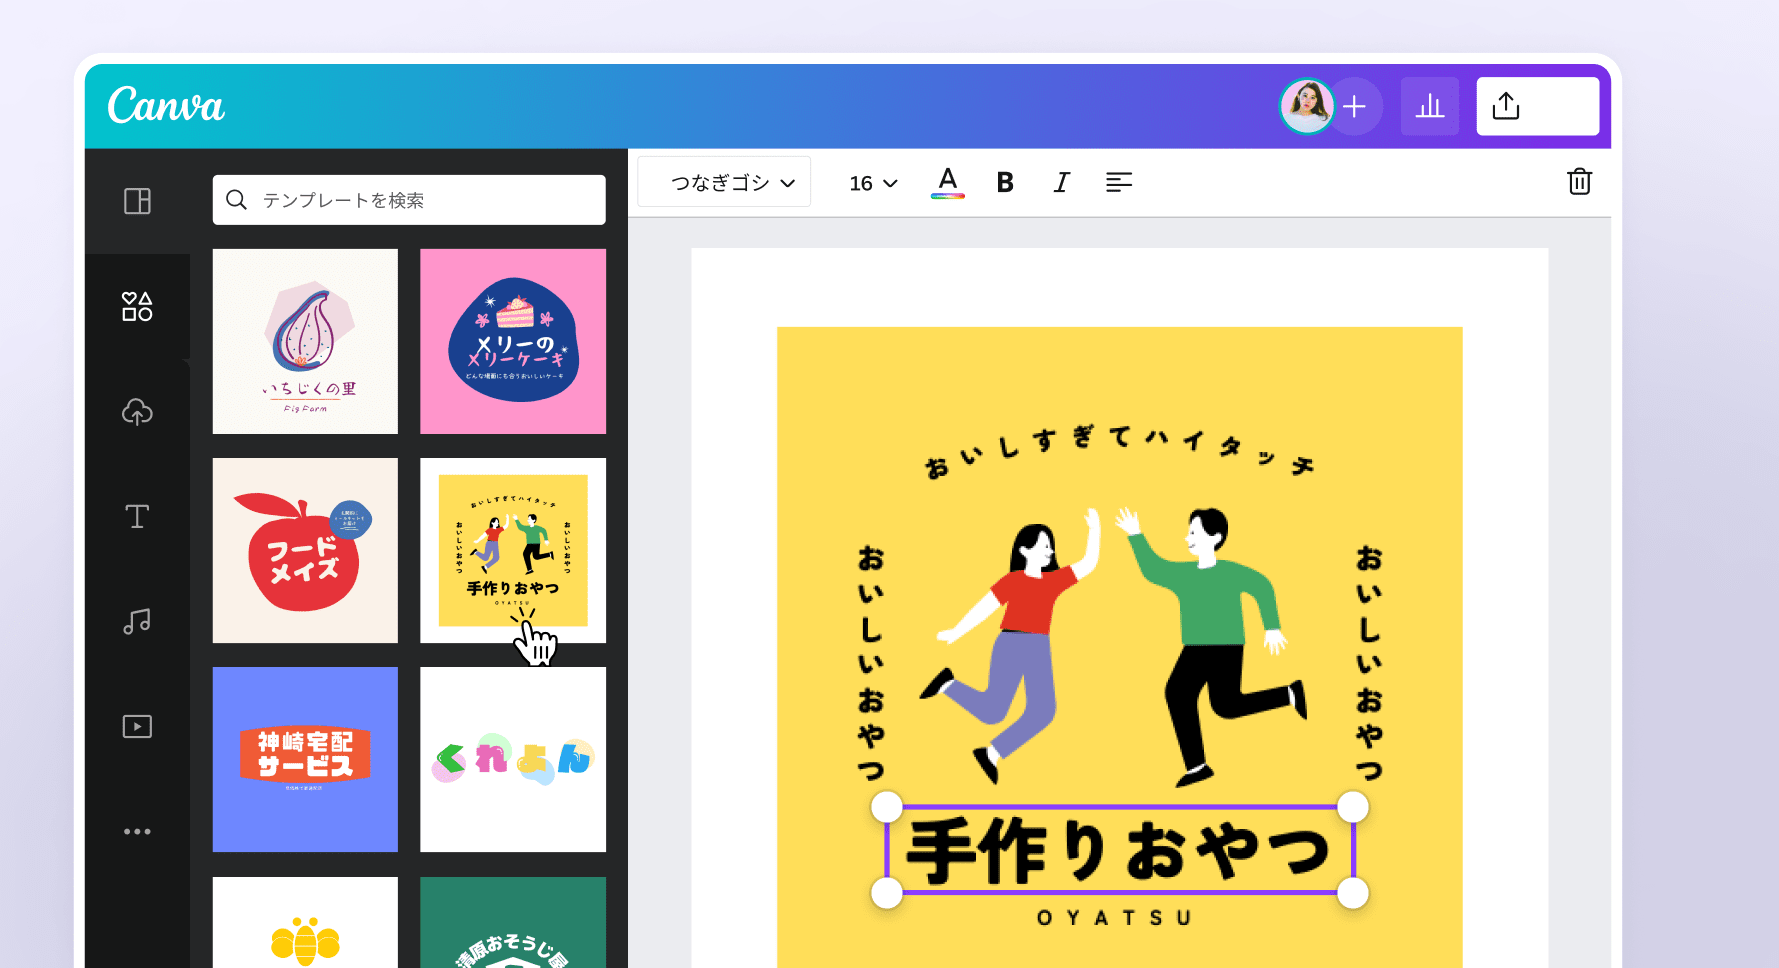
Task: Create a new design with the plus button
Action: tap(1356, 105)
